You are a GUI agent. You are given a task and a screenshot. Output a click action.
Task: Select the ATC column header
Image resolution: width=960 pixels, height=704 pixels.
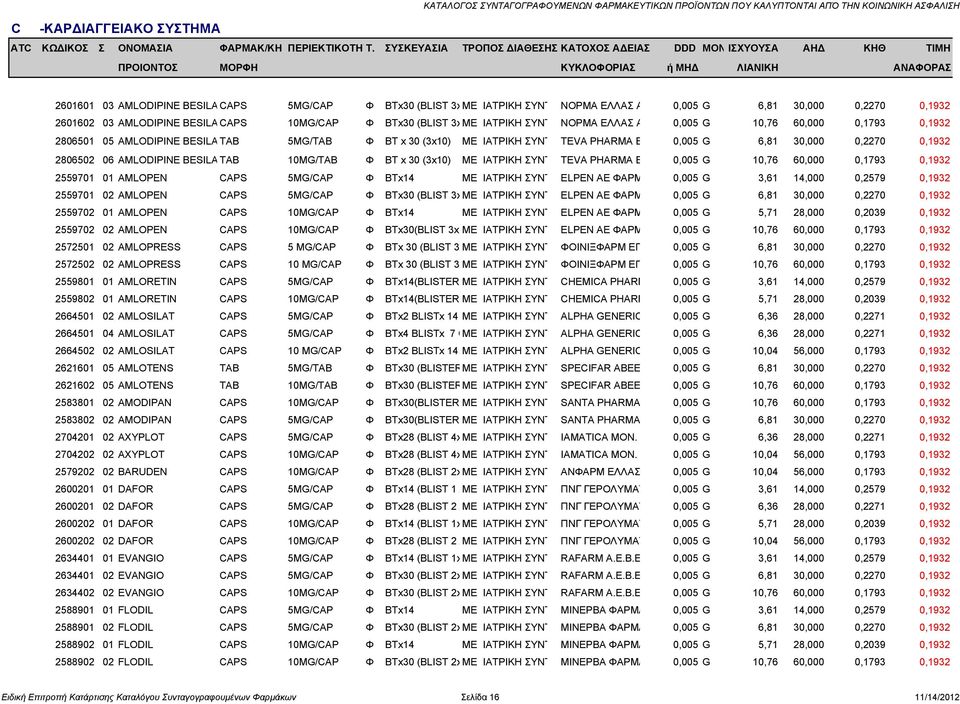pos(21,48)
